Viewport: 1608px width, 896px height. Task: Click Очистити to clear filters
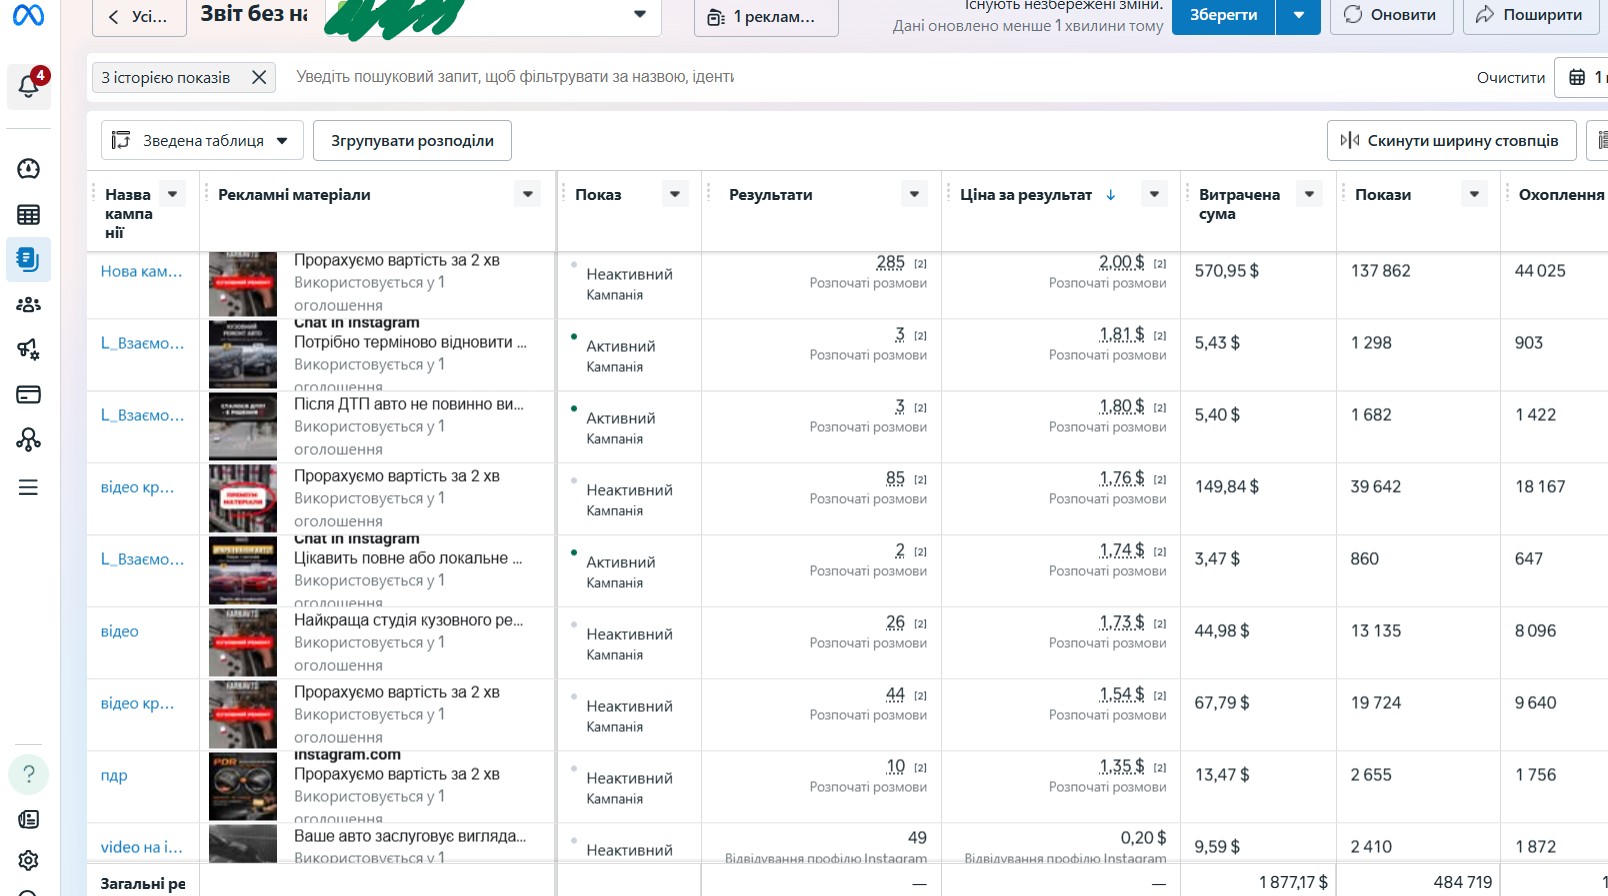1510,77
